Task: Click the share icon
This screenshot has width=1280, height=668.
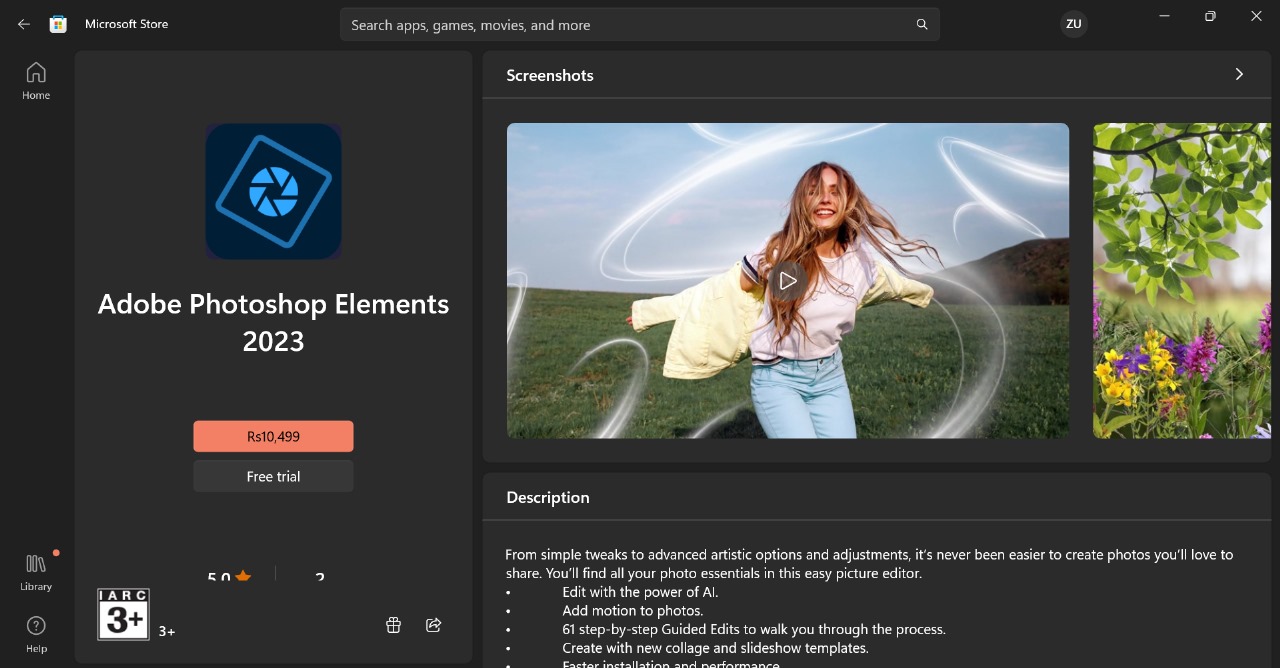Action: (434, 625)
